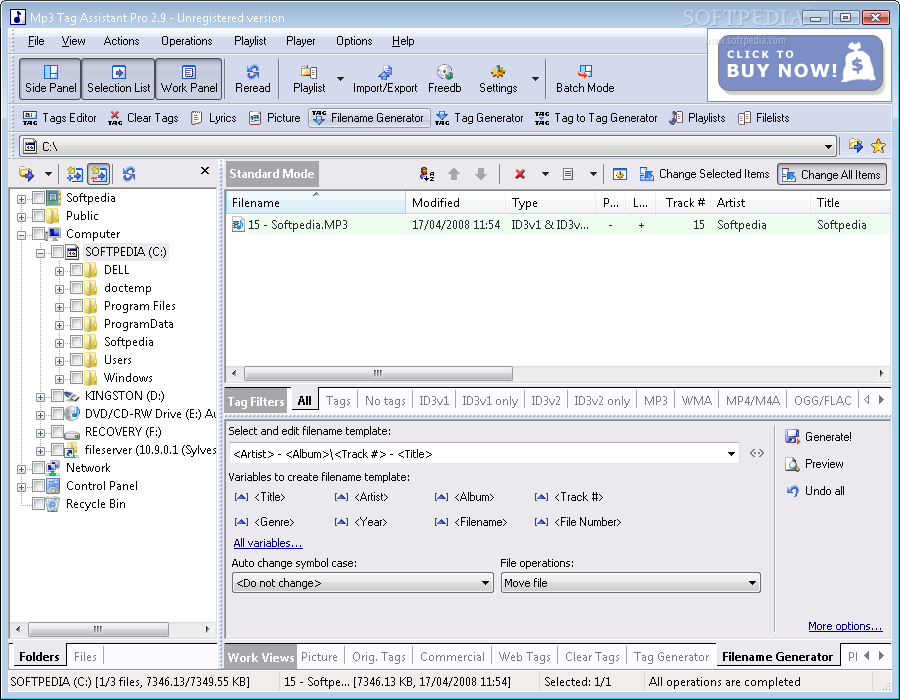This screenshot has height=700, width=900.
Task: Open Tag to Tag Generator
Action: [x=596, y=118]
